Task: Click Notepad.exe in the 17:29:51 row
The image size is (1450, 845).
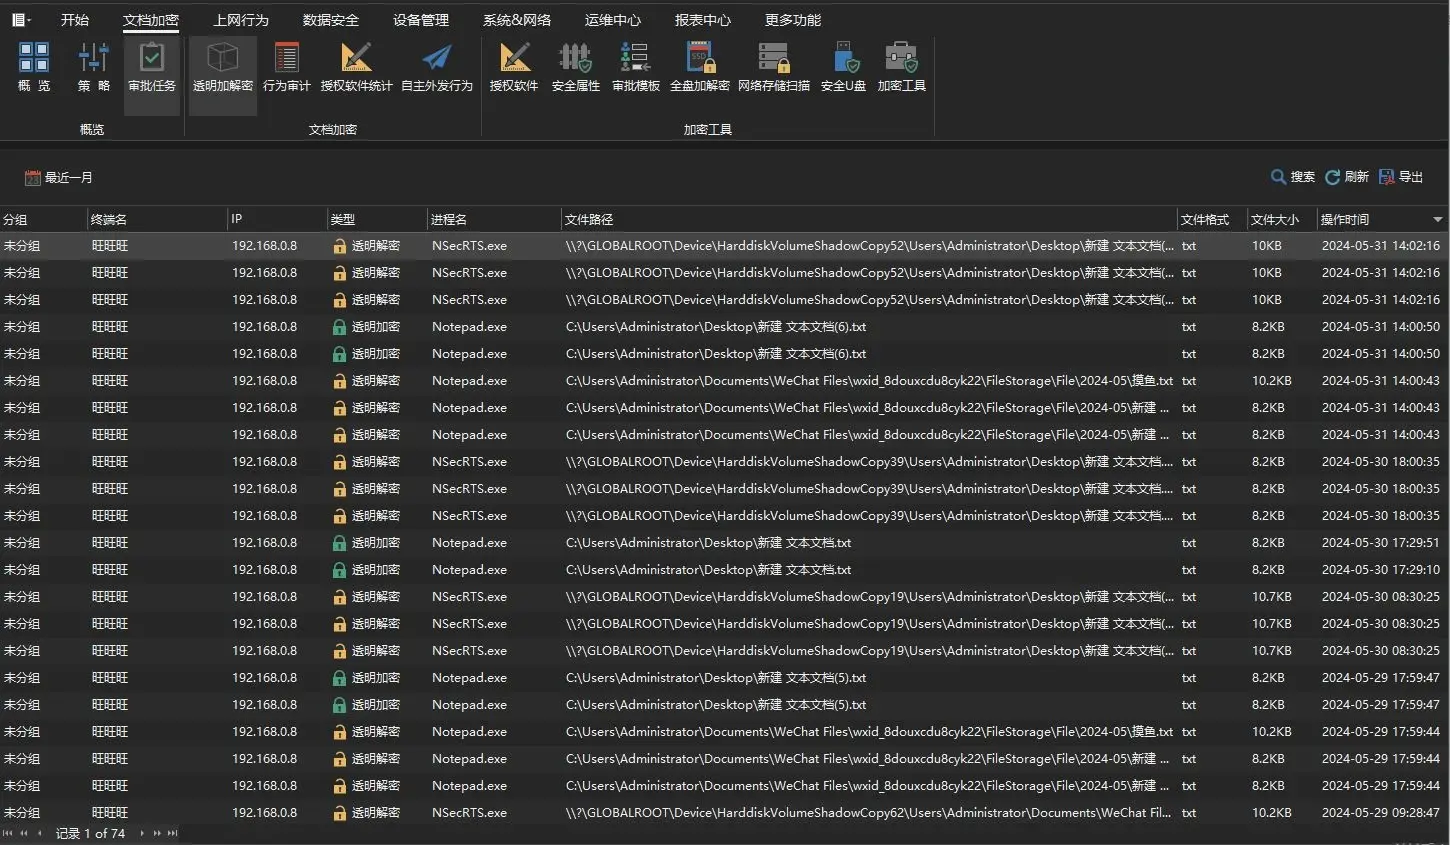Action: coord(469,543)
